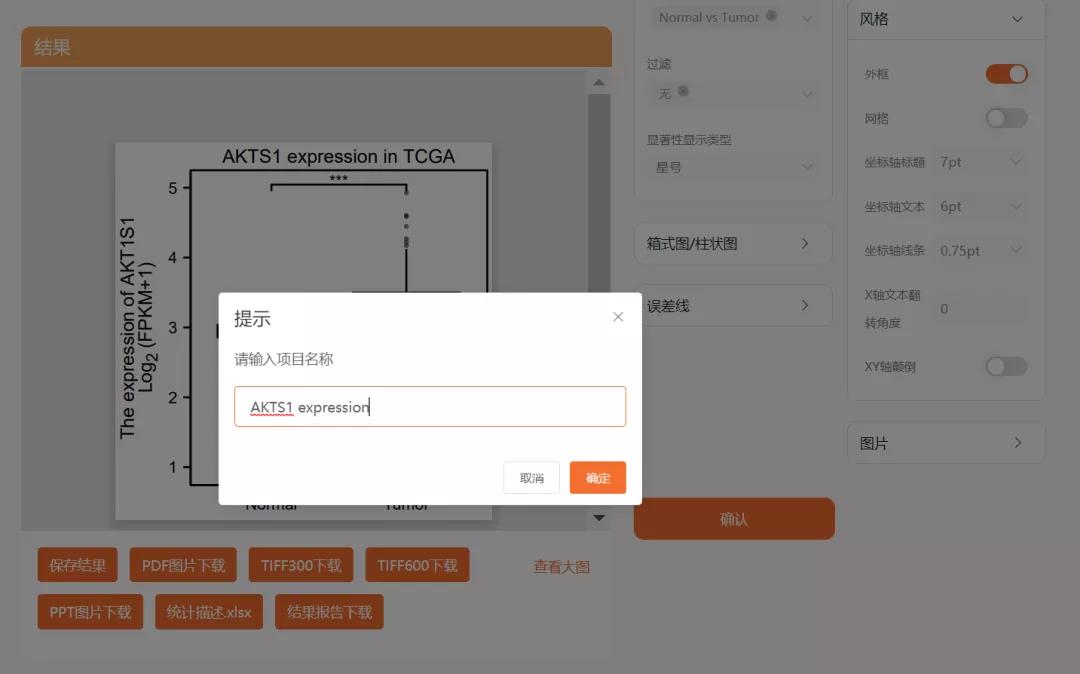Enable the XY轴颠倒 axis swap toggle

[x=1006, y=366]
